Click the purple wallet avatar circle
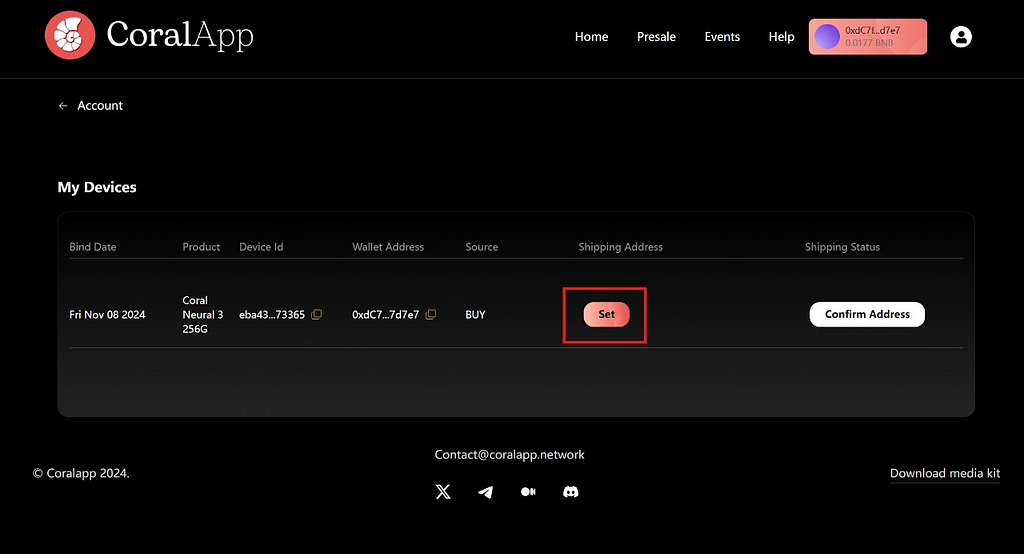This screenshot has width=1024, height=554. coord(827,37)
